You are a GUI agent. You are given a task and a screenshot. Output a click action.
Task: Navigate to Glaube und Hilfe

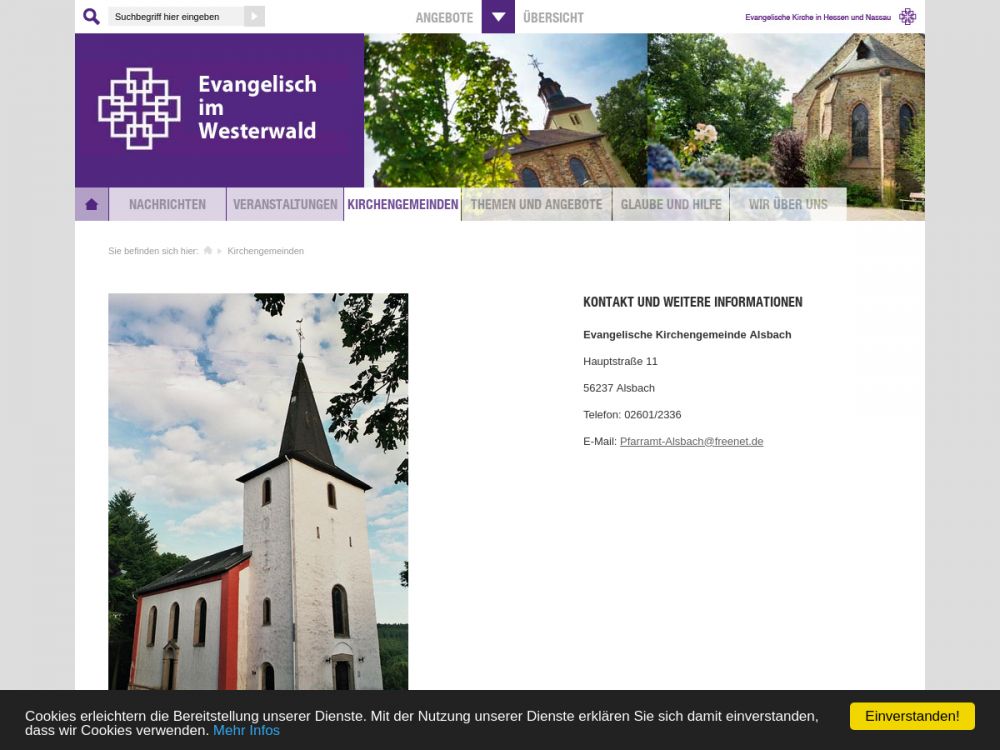point(670,204)
